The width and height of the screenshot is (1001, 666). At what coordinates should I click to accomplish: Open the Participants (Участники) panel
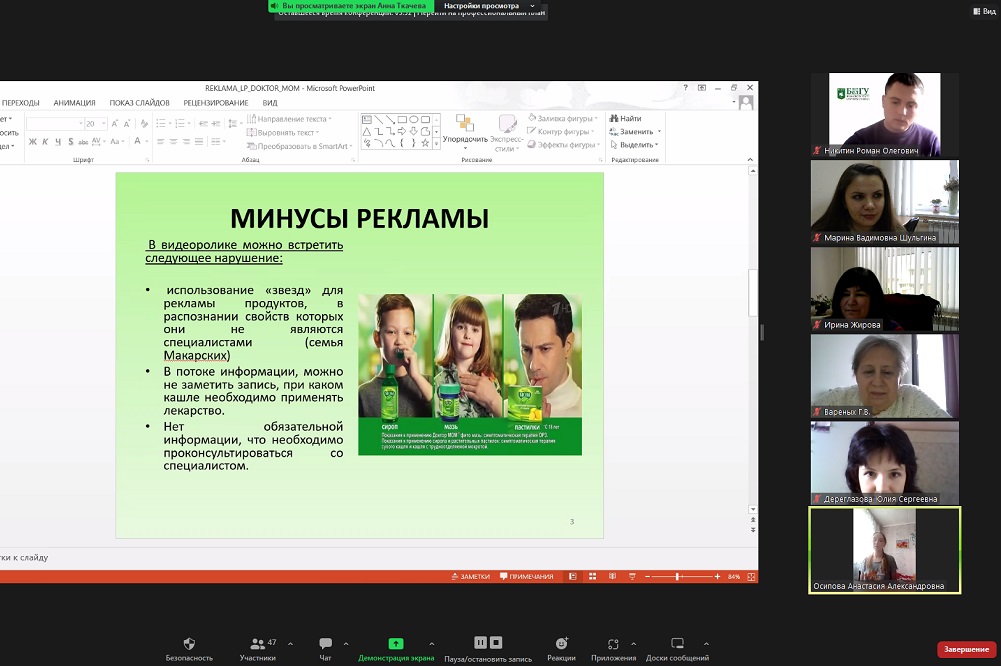[x=257, y=644]
